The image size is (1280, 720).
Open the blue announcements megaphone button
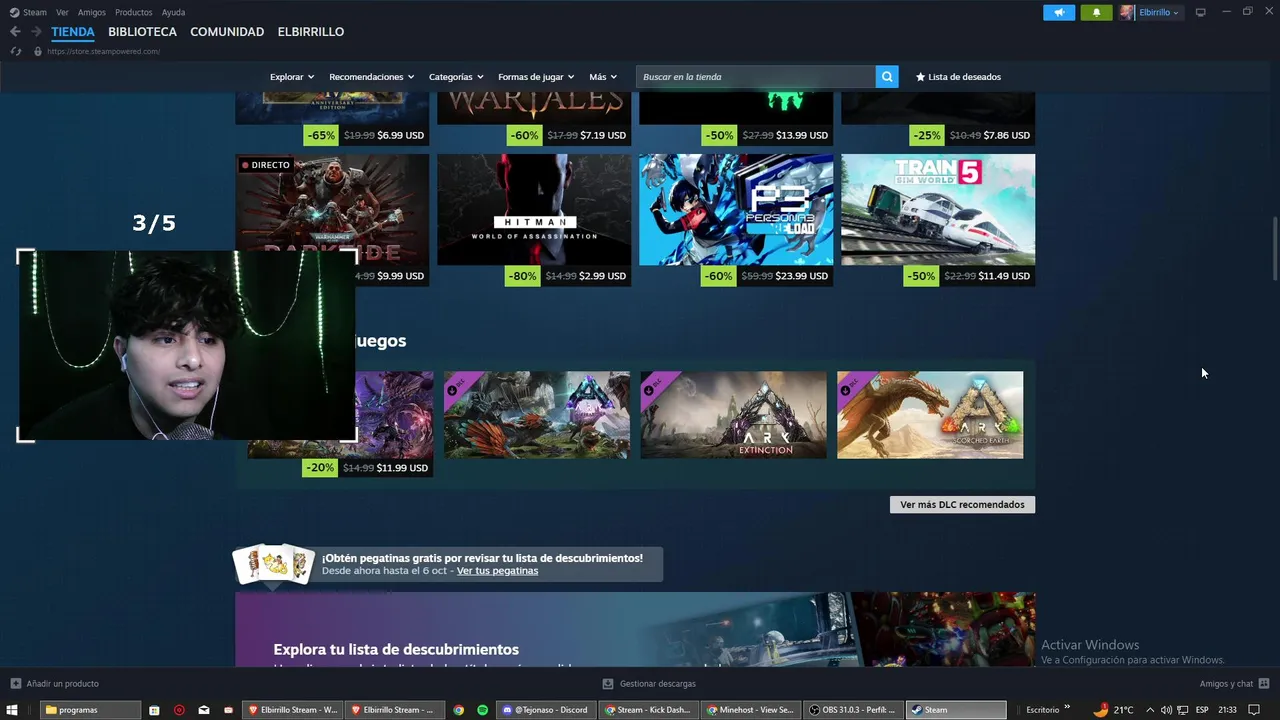pos(1059,12)
